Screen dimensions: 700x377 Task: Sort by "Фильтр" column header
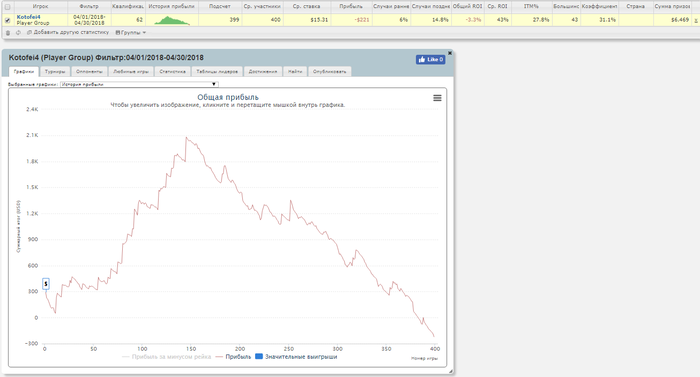(x=89, y=7)
